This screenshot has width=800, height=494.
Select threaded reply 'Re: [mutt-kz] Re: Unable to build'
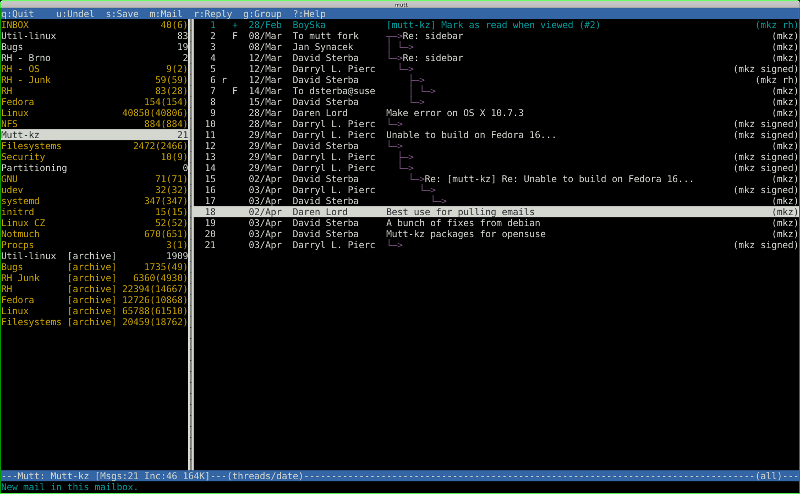click(x=558, y=179)
